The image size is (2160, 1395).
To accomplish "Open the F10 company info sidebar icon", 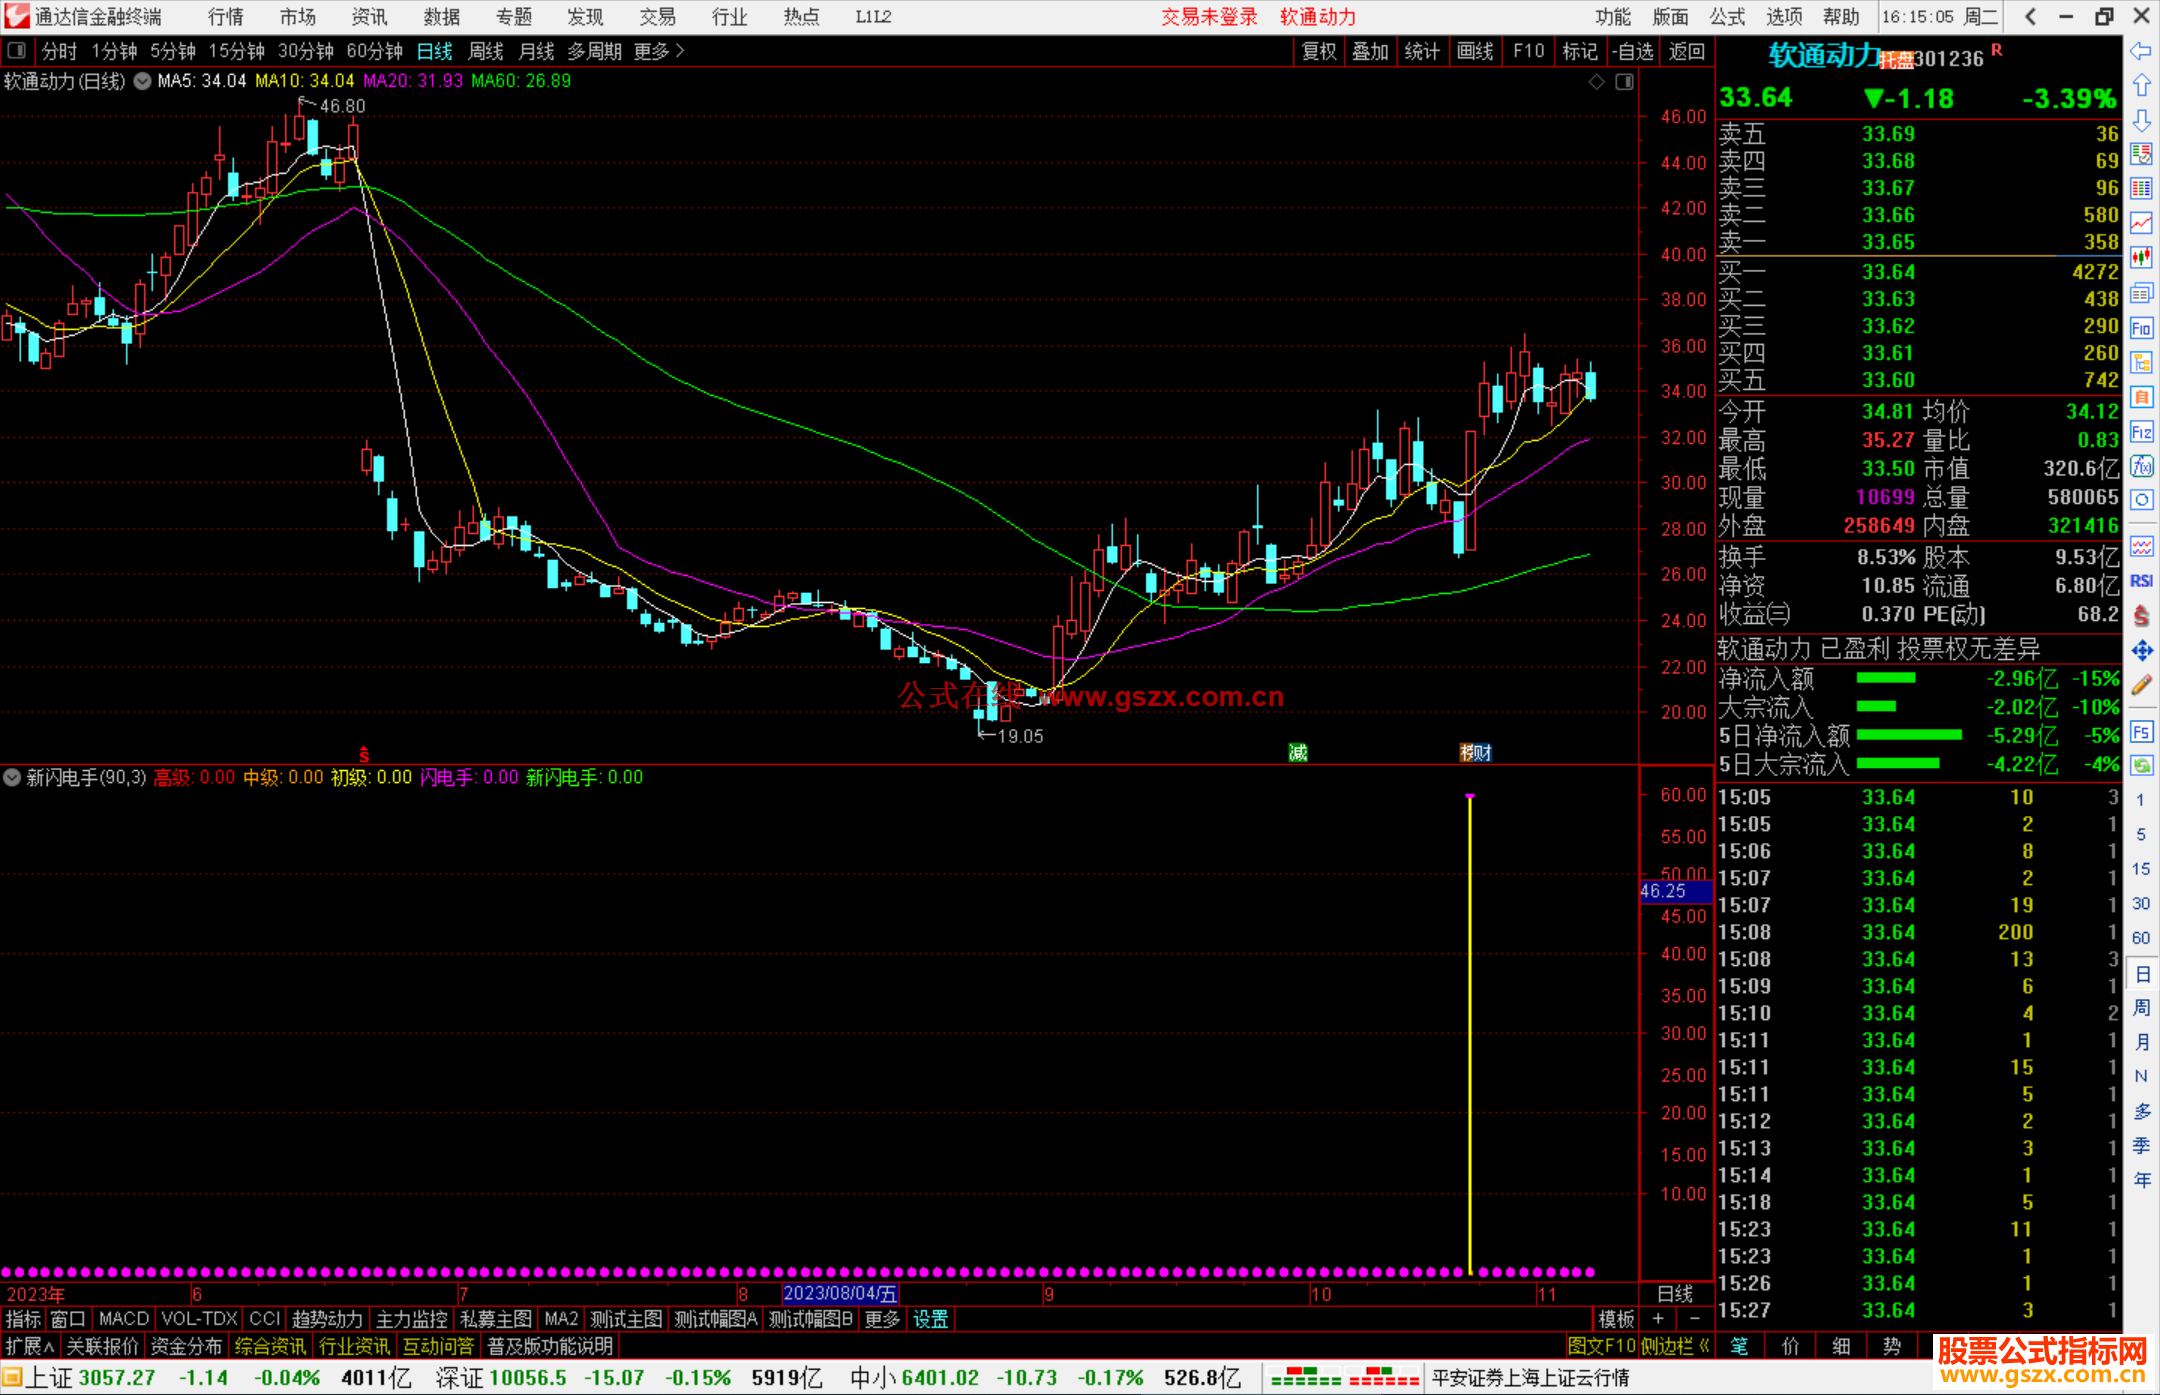I will [x=2141, y=328].
